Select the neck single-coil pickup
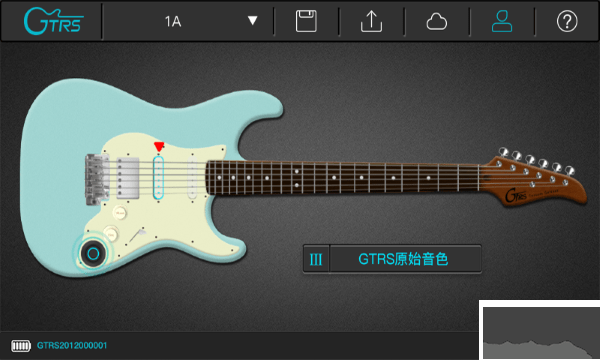This screenshot has height=360, width=600. click(192, 177)
